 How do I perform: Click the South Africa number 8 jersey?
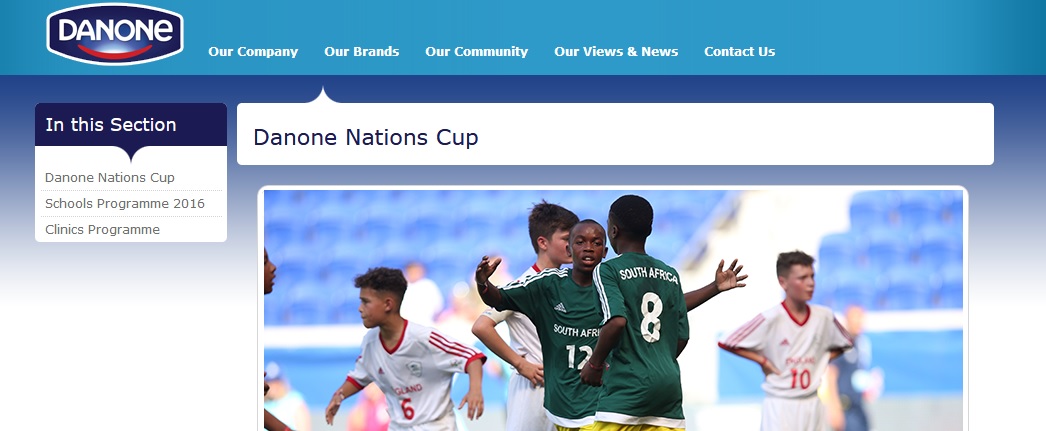point(640,334)
